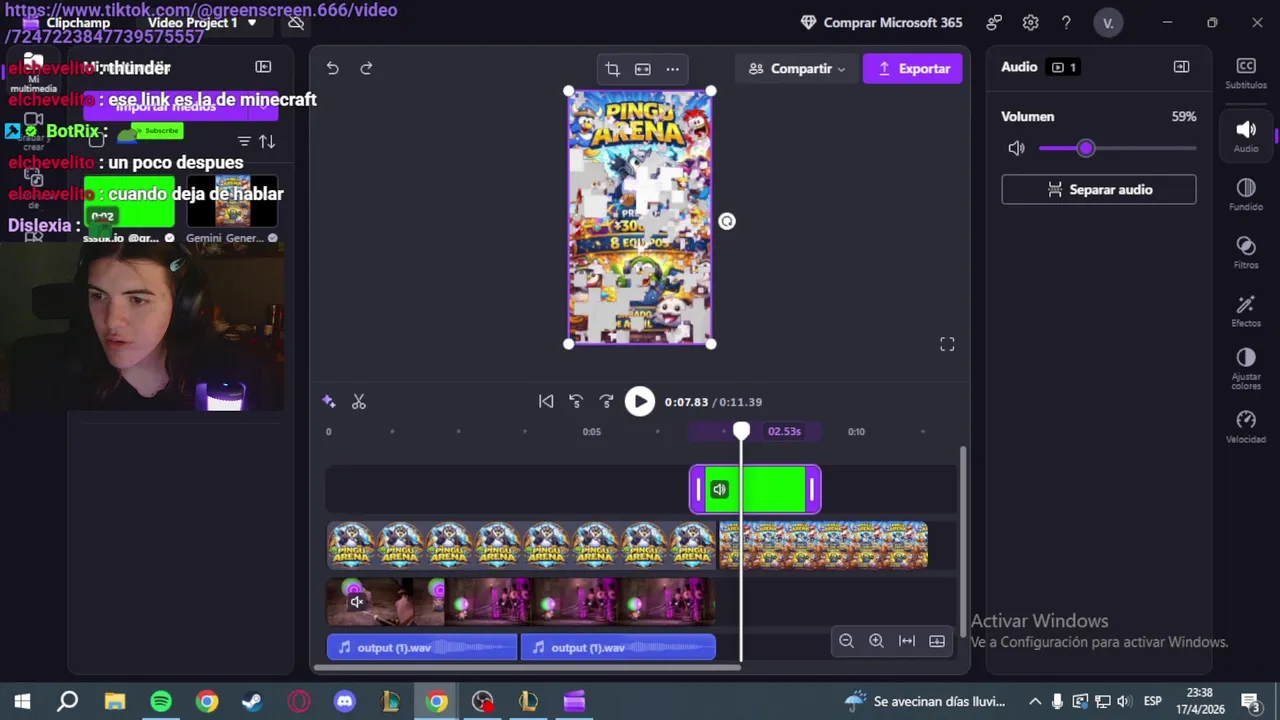Play the video preview
The width and height of the screenshot is (1280, 720).
tap(640, 402)
